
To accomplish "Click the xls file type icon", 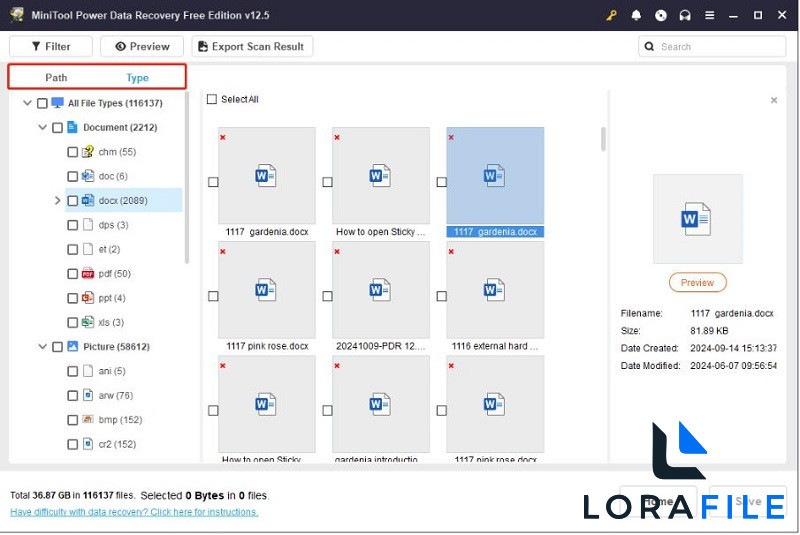I will point(88,322).
